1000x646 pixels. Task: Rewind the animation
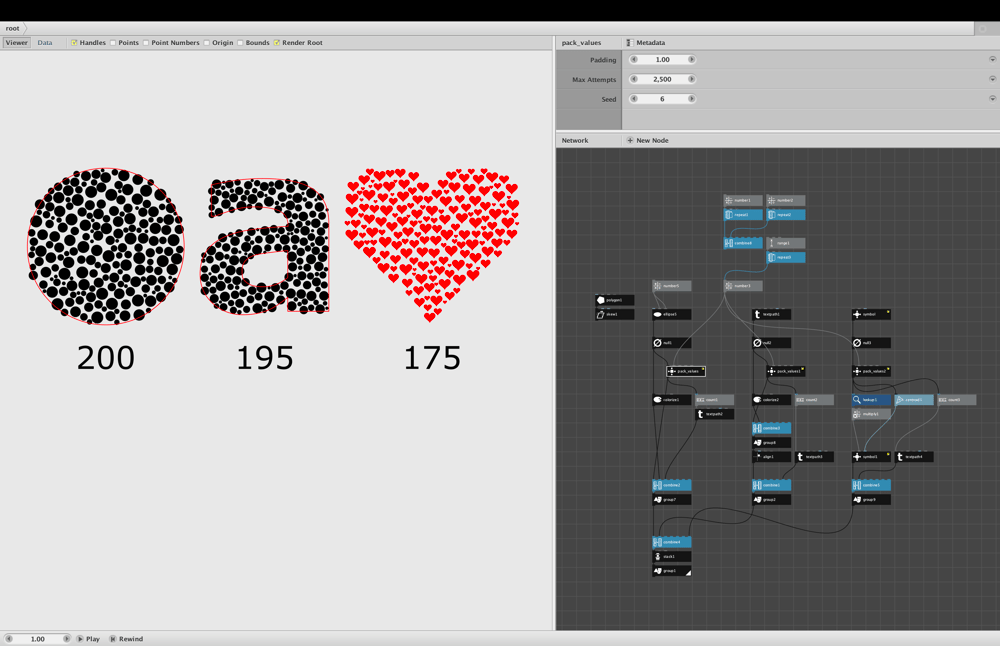pyautogui.click(x=126, y=639)
